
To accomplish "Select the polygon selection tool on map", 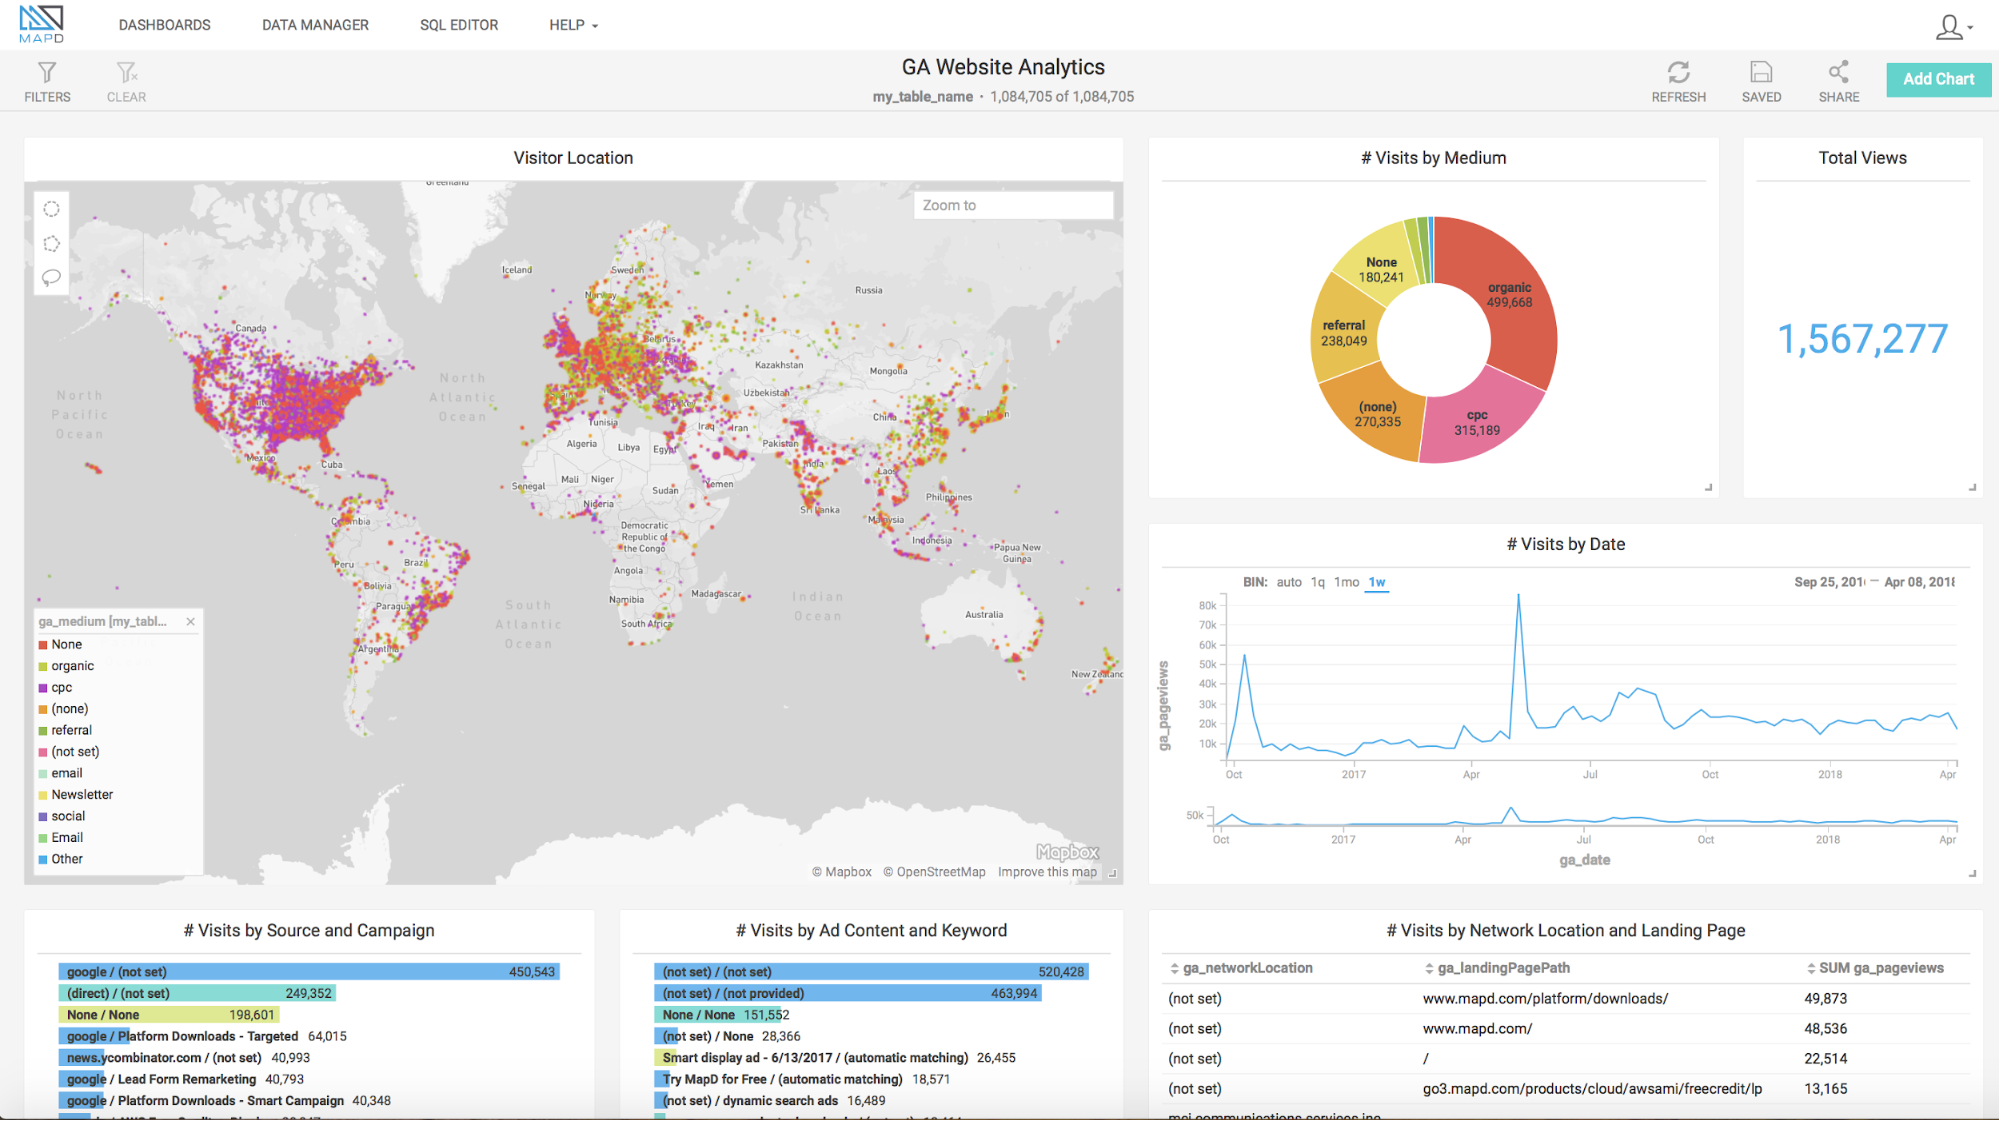I will pyautogui.click(x=52, y=244).
